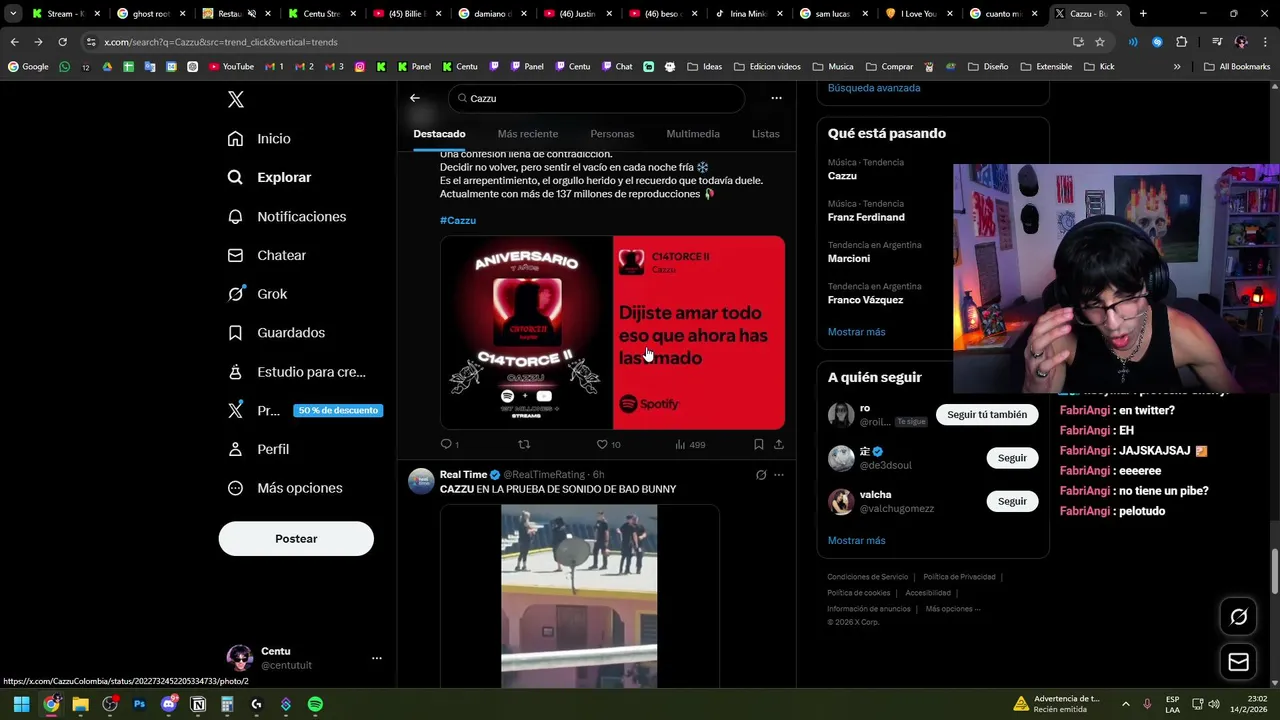Open the floating messages envelope button
1280x720 pixels.
pos(1239,662)
